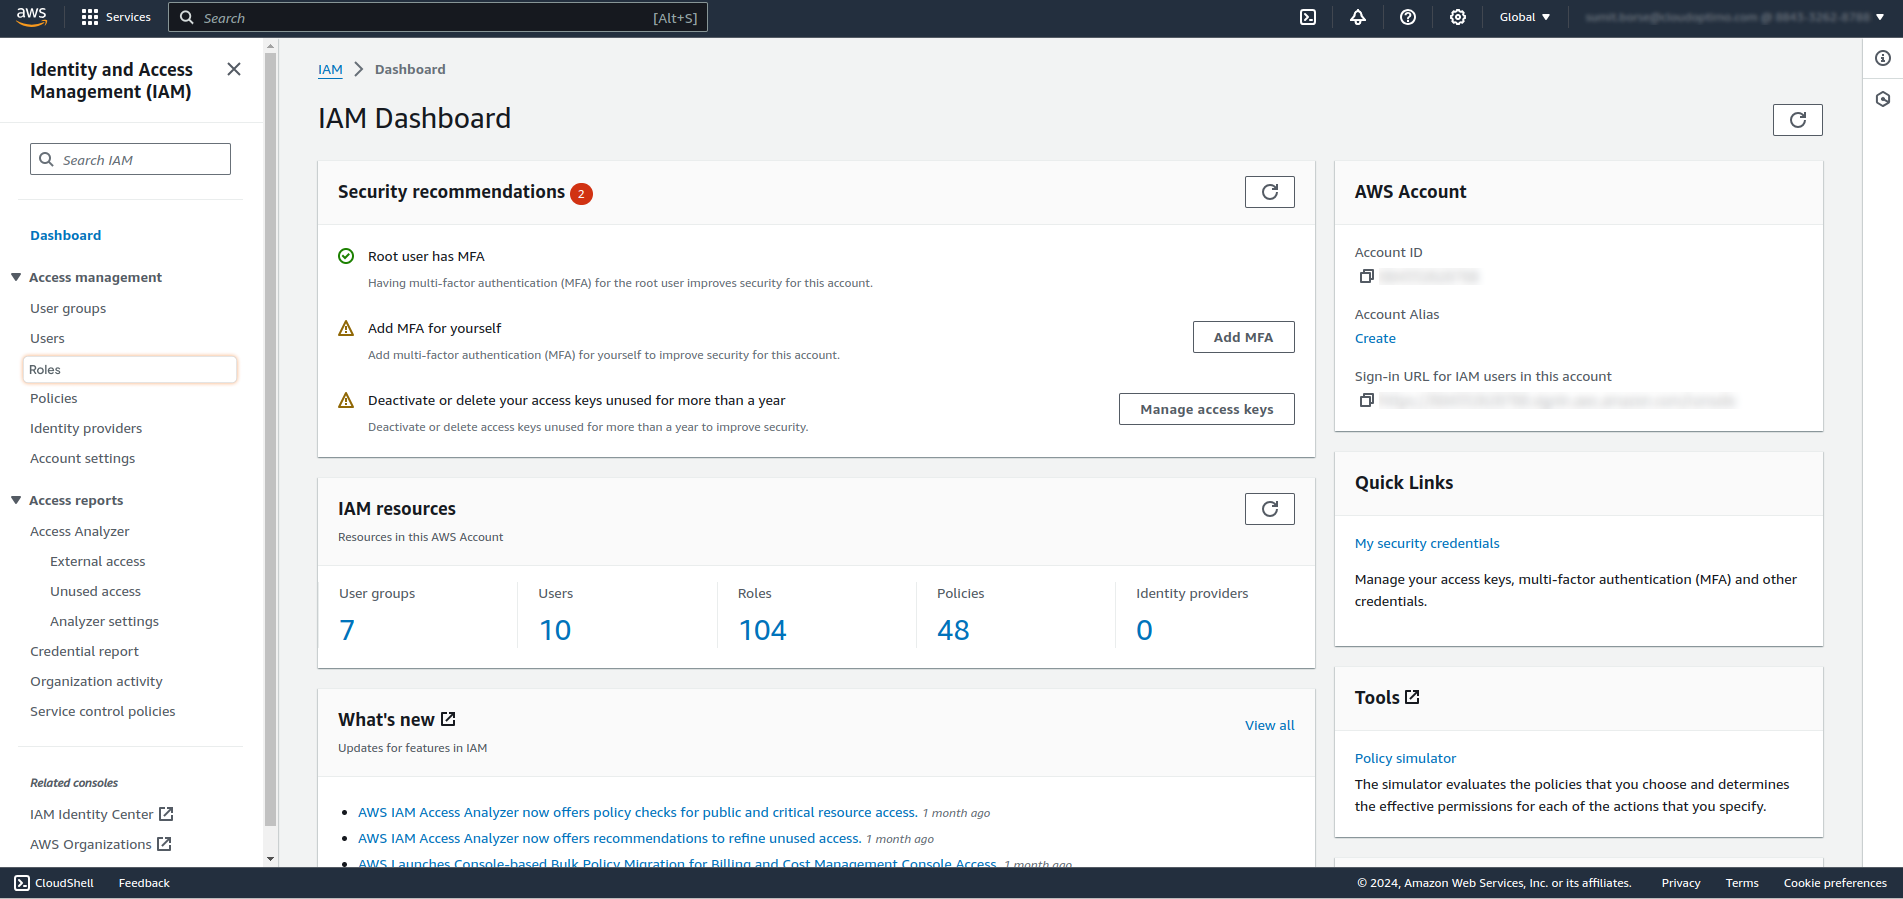Click the Identity providers count 0

pyautogui.click(x=1144, y=630)
